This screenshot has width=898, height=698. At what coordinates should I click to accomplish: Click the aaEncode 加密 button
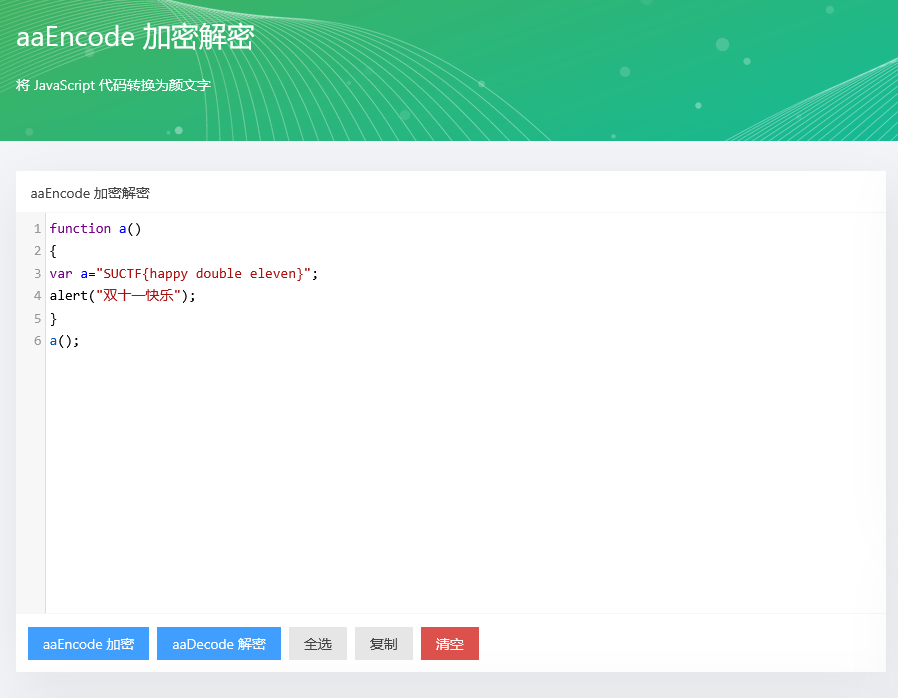[88, 644]
